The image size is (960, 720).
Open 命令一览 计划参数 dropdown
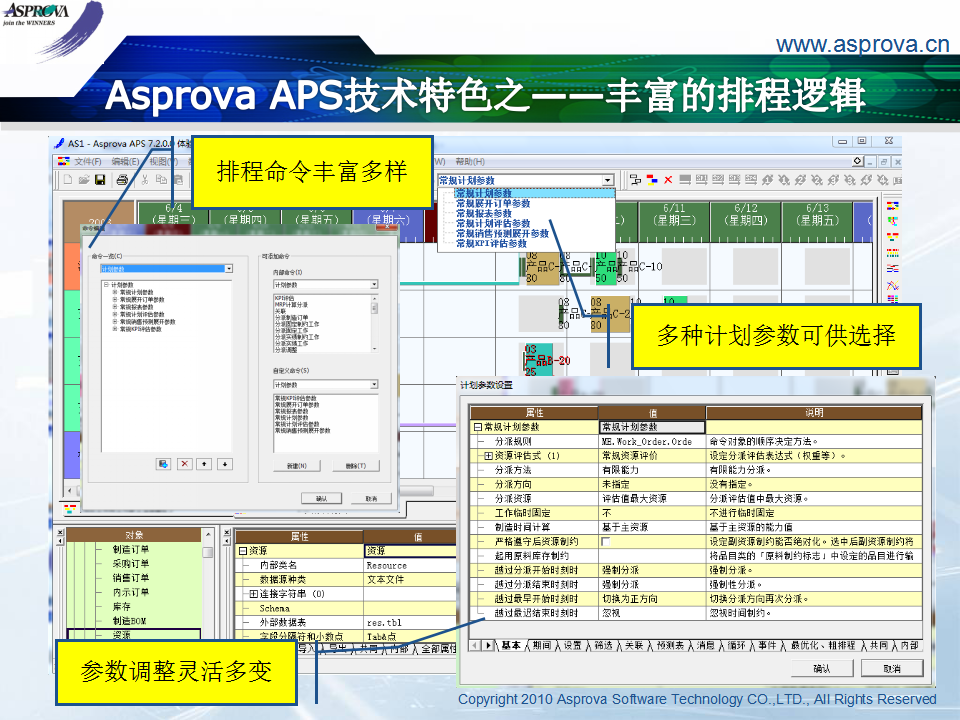pyautogui.click(x=167, y=269)
